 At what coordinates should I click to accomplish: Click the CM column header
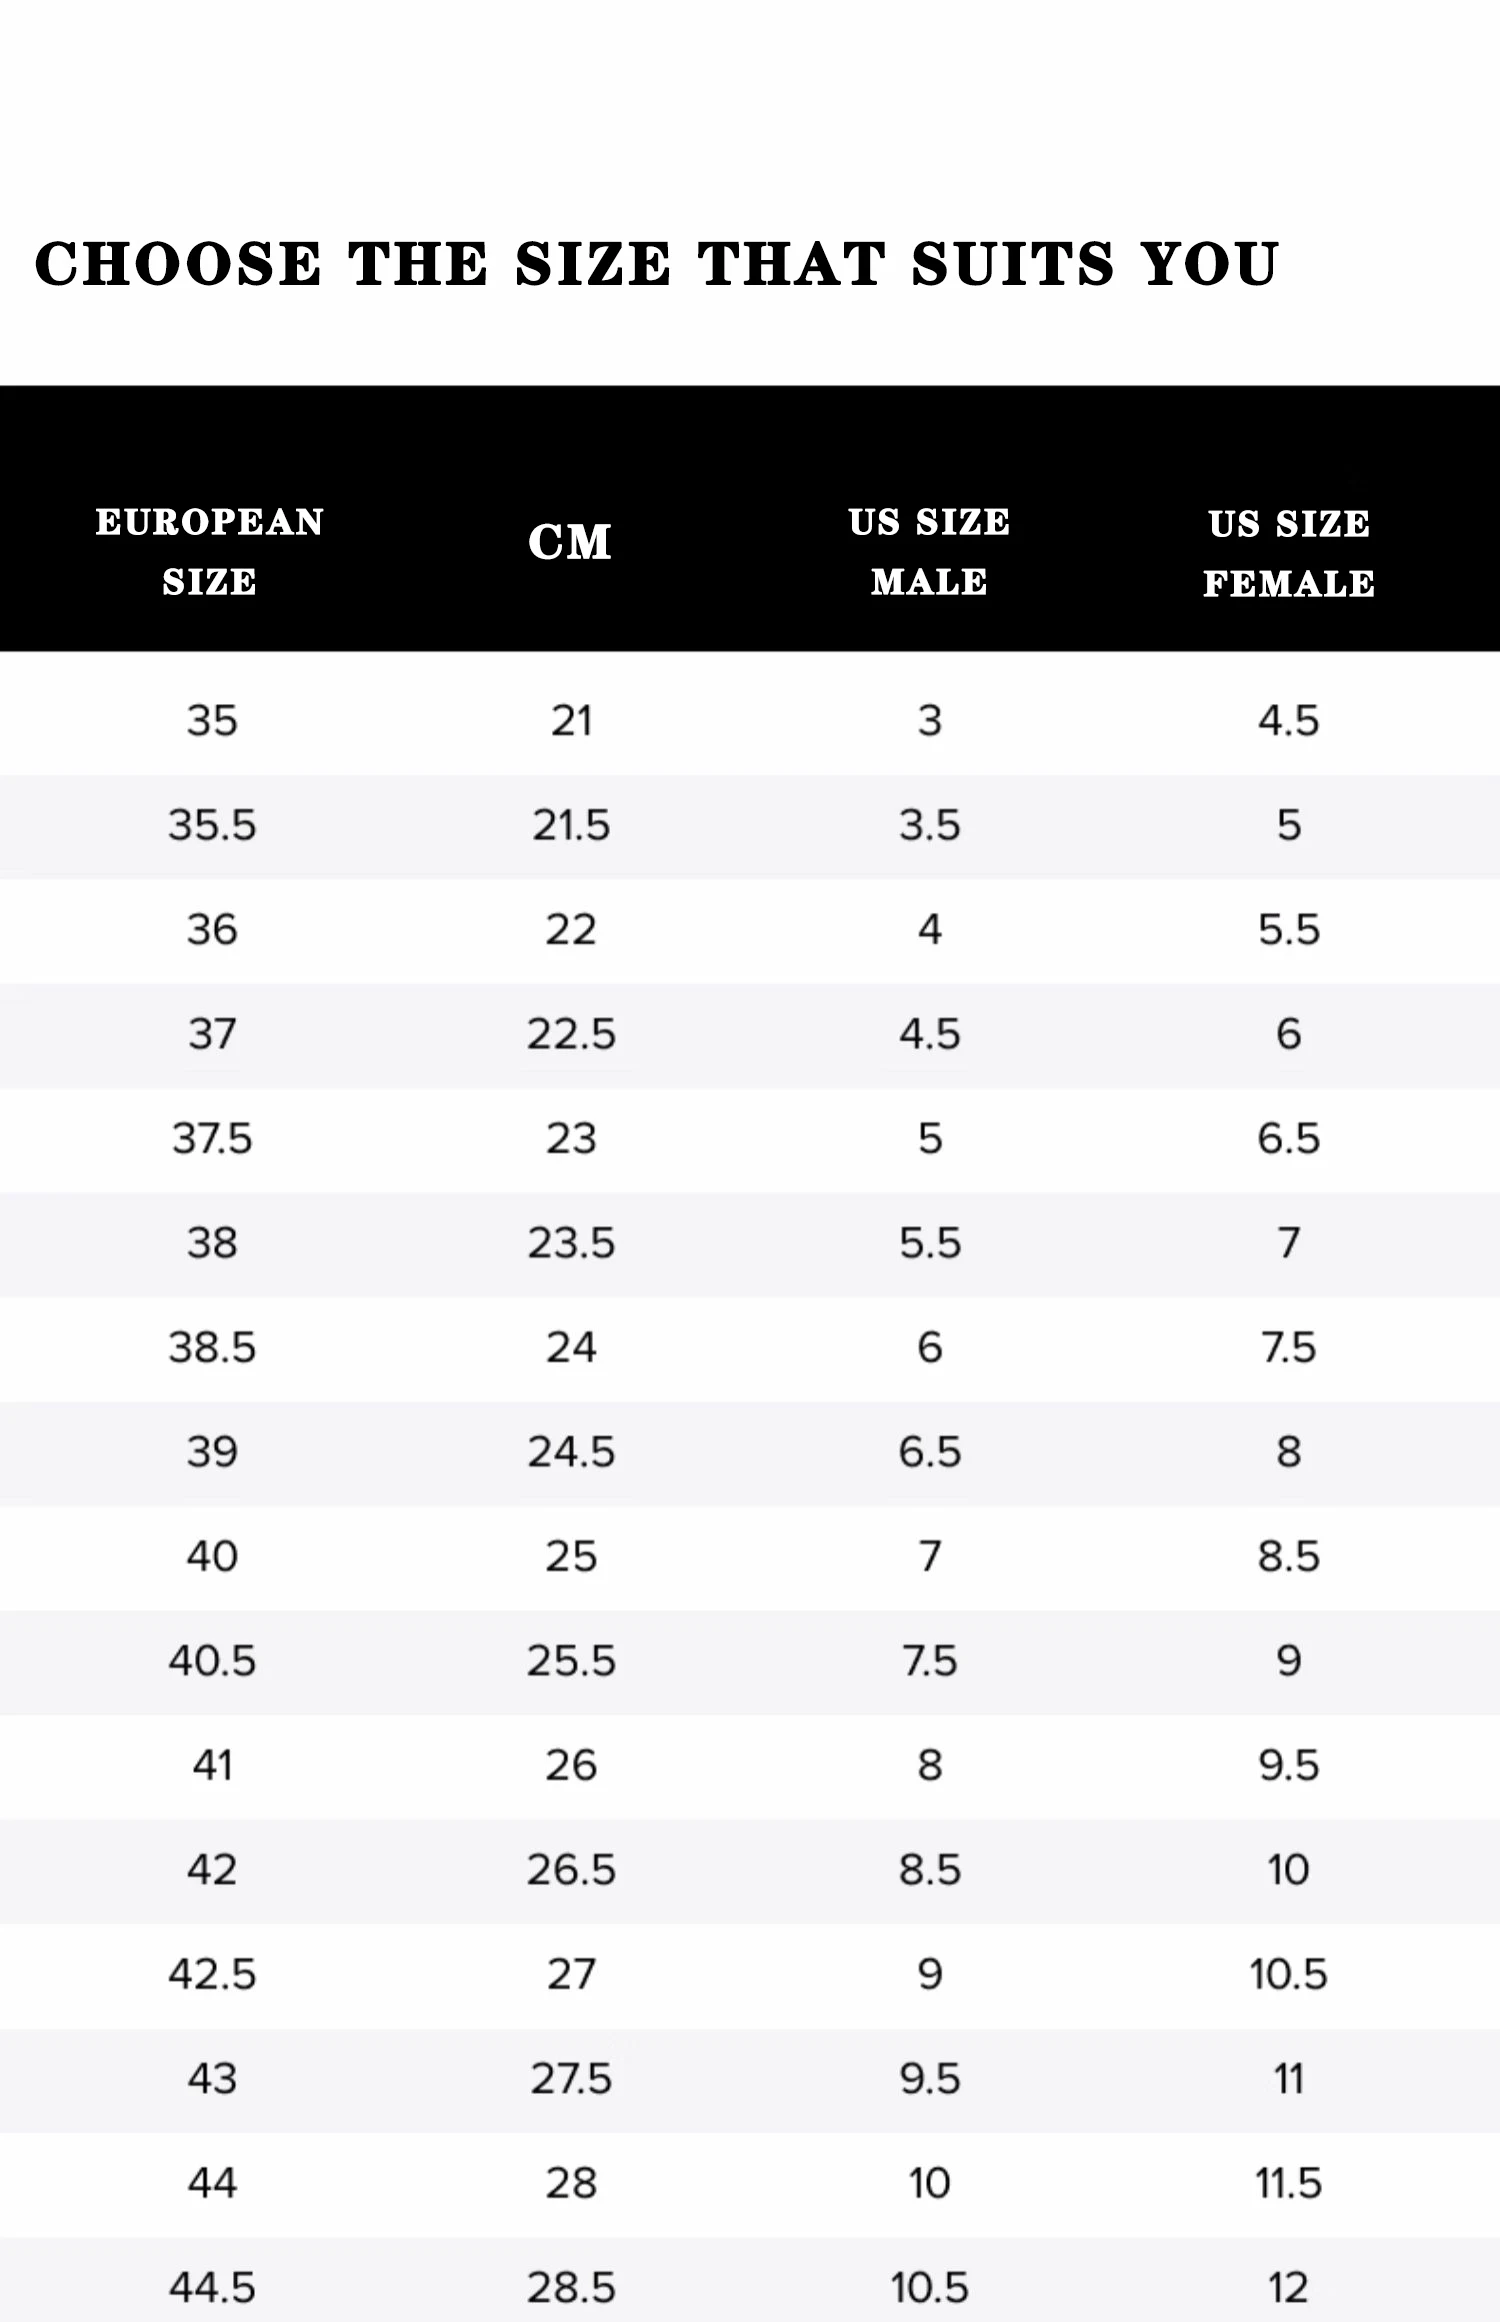(x=570, y=543)
